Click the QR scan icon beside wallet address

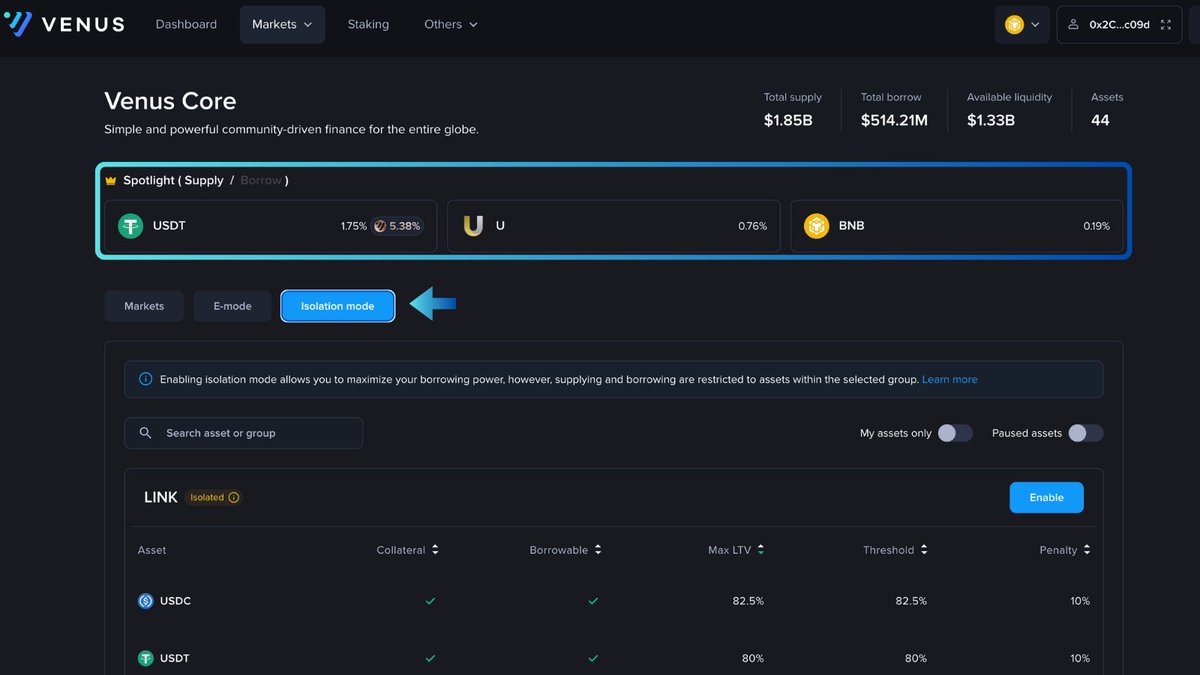[x=1165, y=24]
